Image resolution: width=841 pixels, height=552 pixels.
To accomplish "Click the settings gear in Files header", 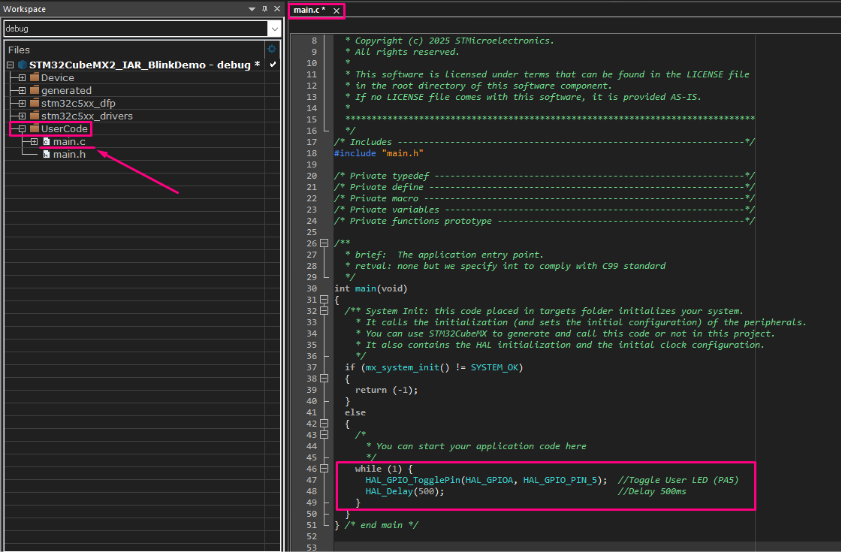I will coord(271,48).
